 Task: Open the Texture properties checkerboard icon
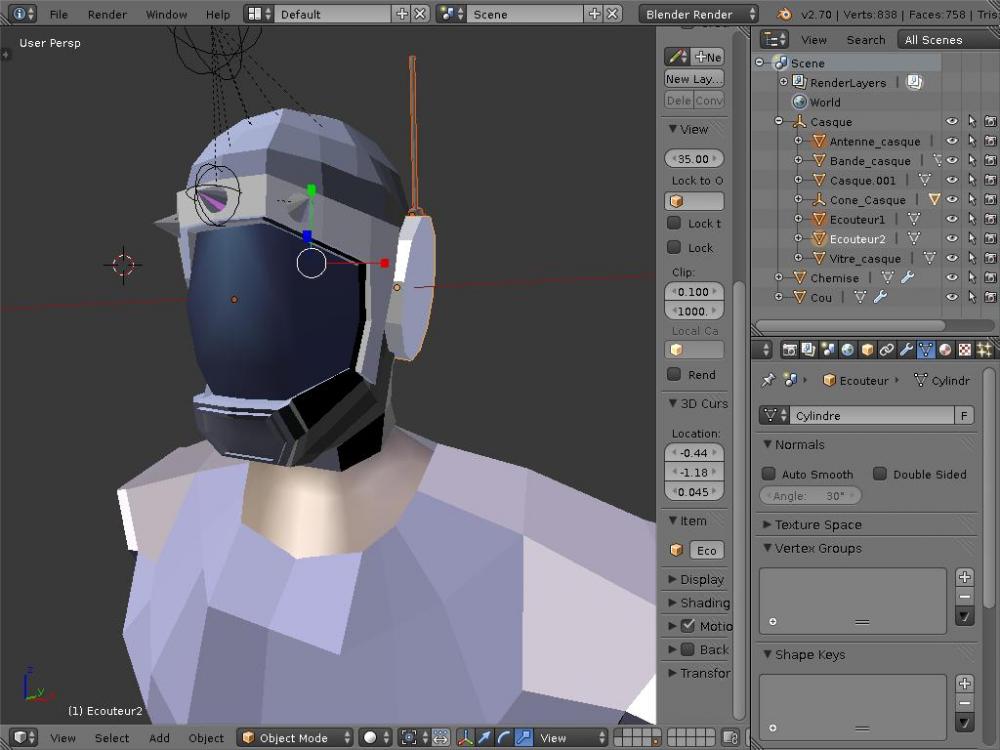pos(964,350)
